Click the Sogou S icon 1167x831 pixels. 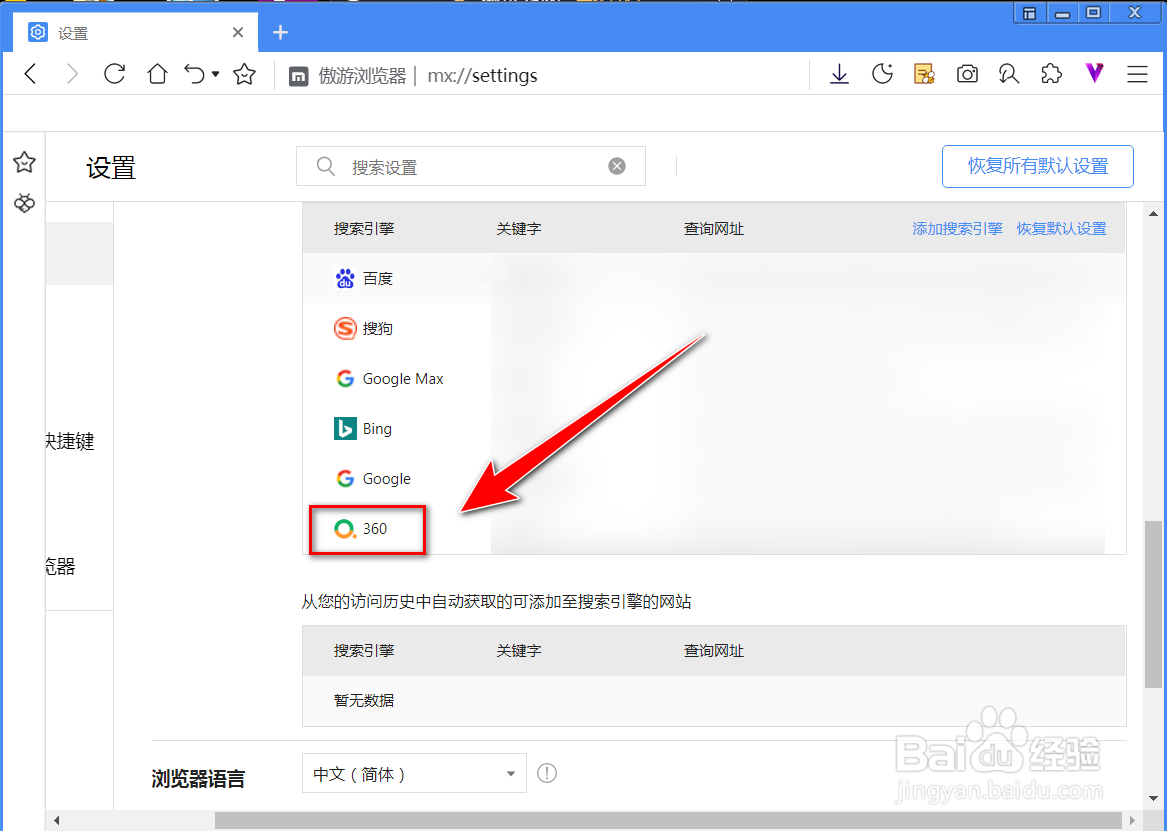[345, 328]
